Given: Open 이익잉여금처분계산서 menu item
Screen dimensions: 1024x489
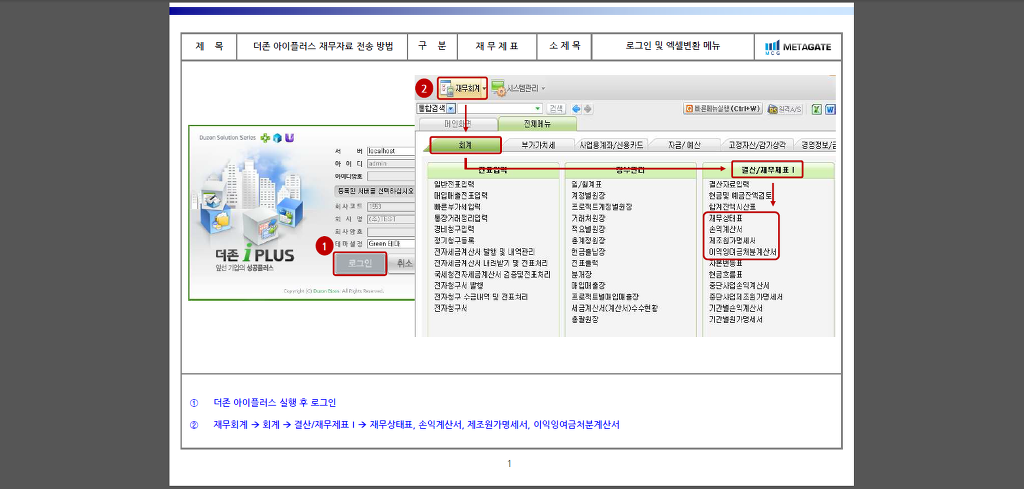Looking at the screenshot, I should pos(743,251).
